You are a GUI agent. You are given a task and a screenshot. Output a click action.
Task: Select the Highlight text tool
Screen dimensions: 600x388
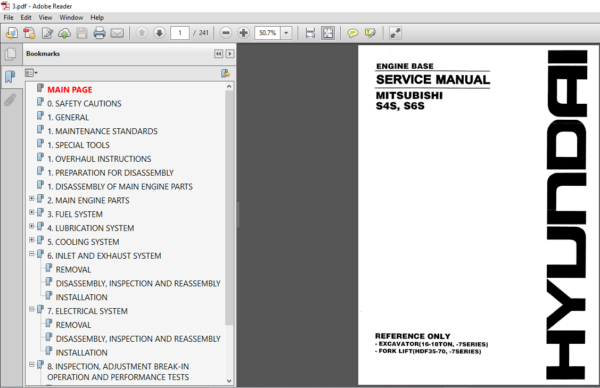tap(370, 33)
